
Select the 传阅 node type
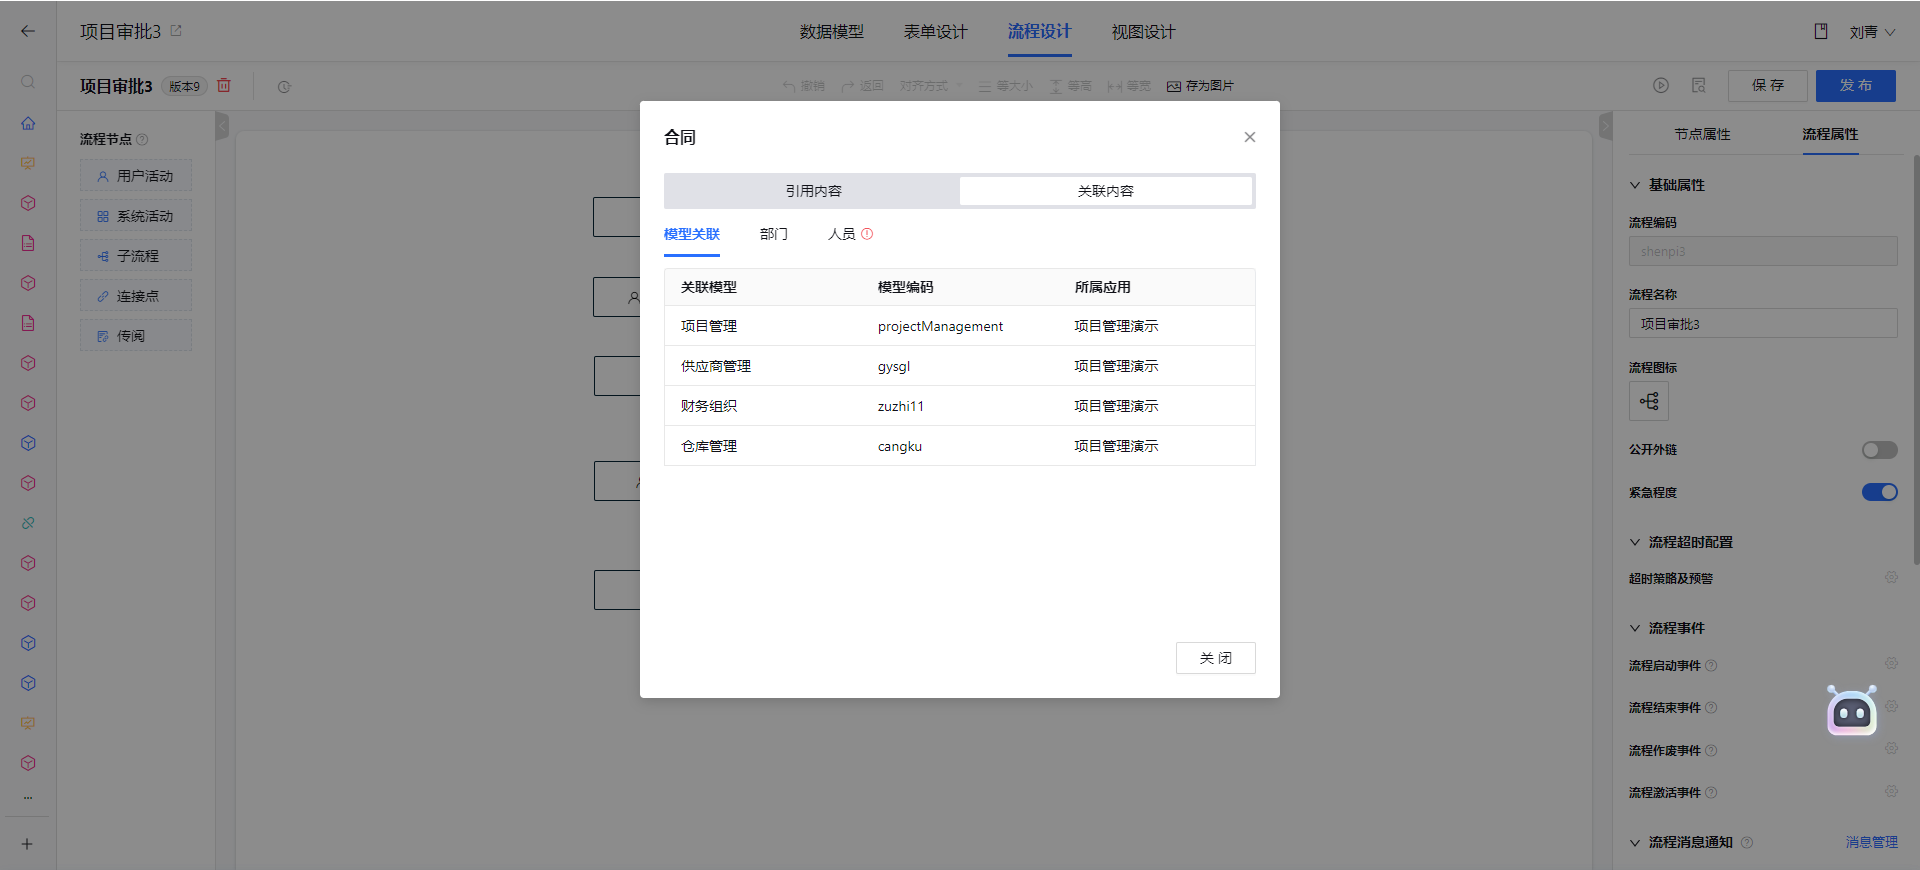(x=136, y=336)
